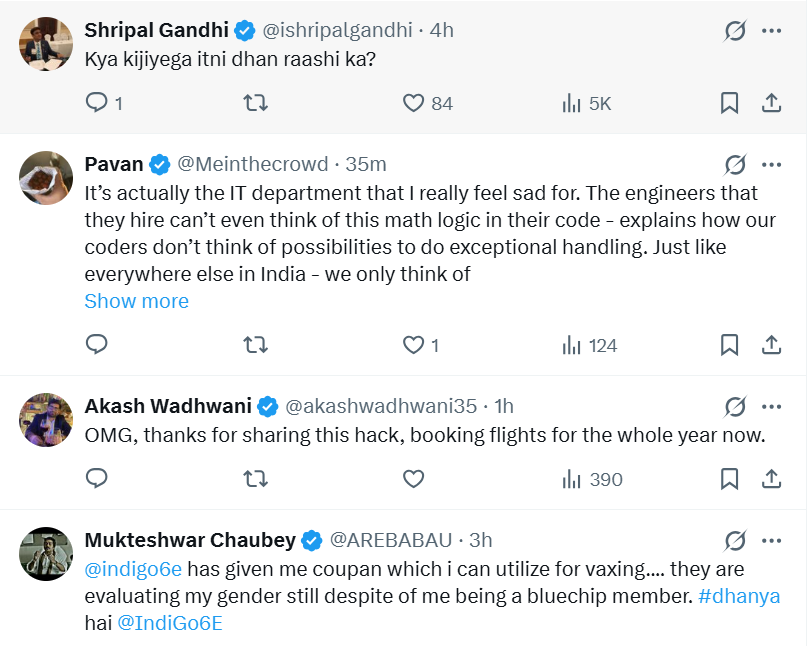Expand Pavan's tweet with Show more
This screenshot has width=807, height=646.
point(136,301)
